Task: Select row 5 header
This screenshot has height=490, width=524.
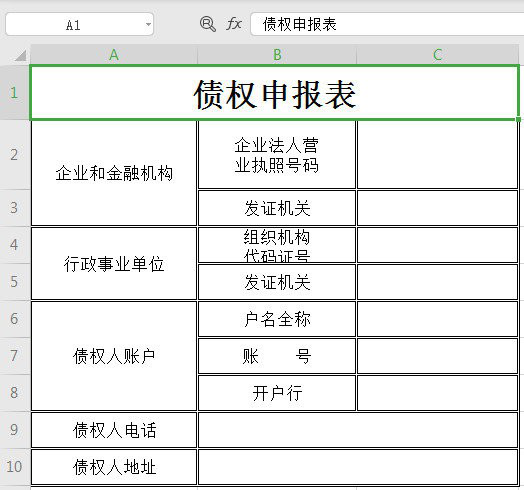Action: [x=14, y=282]
